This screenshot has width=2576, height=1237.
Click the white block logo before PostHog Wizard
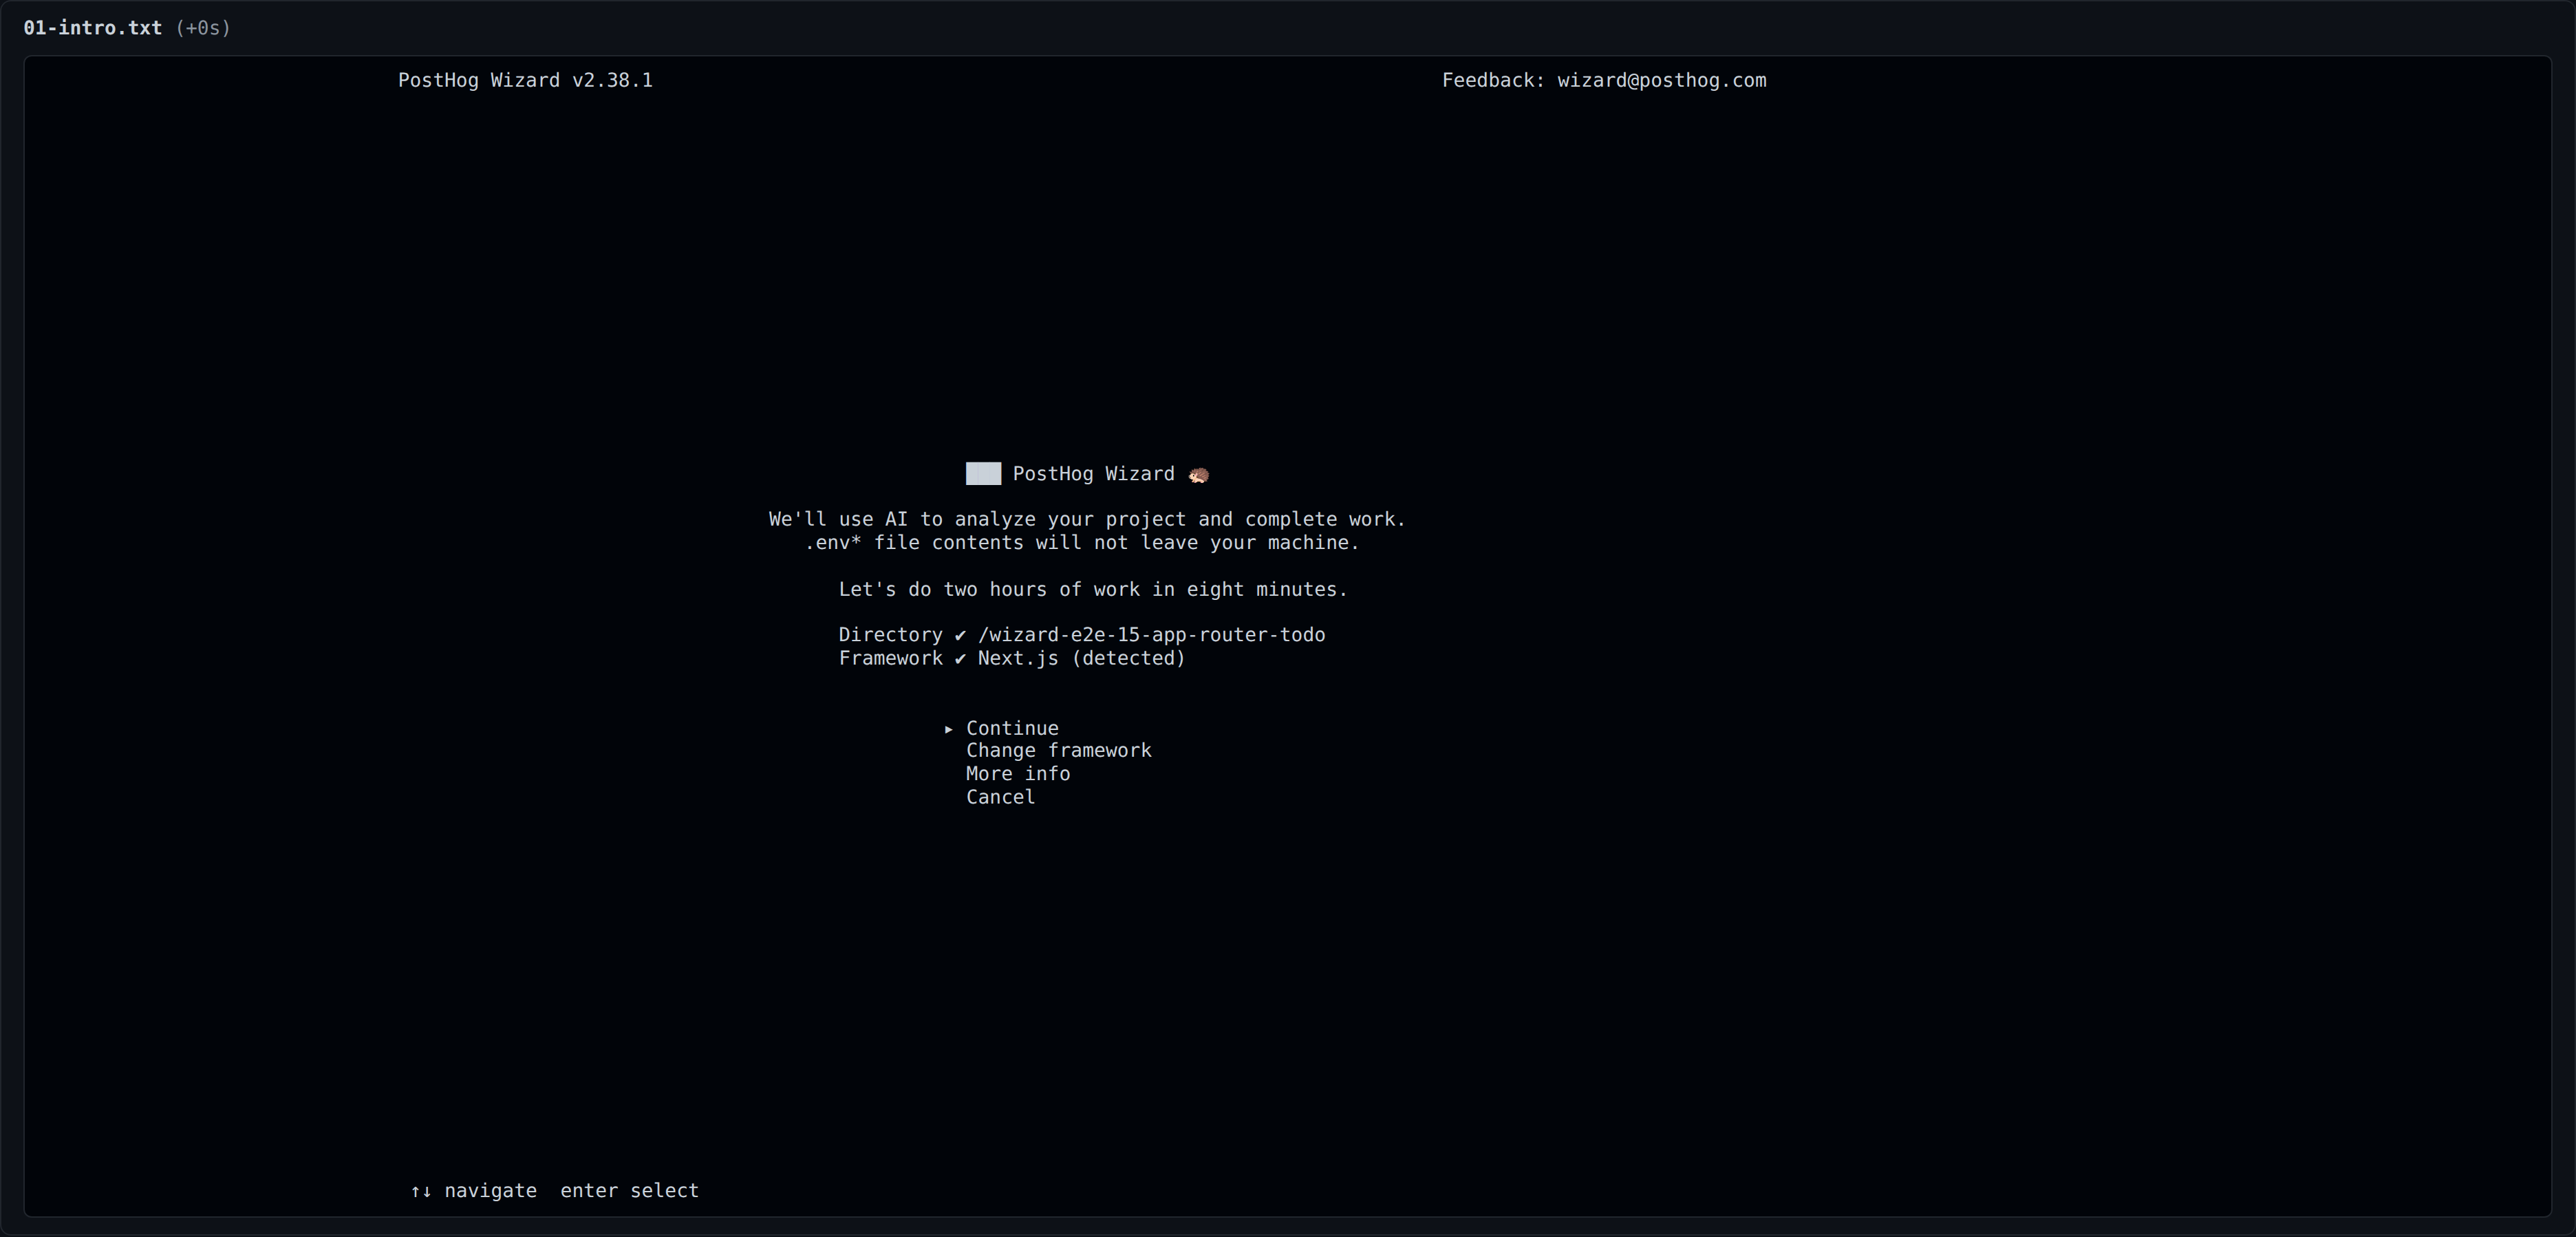pos(983,474)
